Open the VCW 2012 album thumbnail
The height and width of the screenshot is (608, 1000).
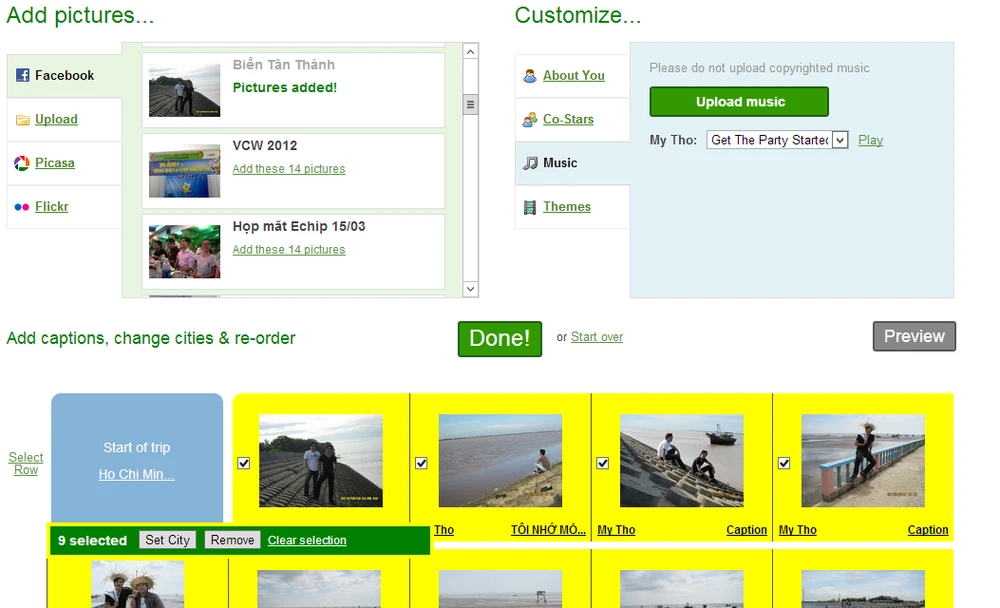point(184,171)
